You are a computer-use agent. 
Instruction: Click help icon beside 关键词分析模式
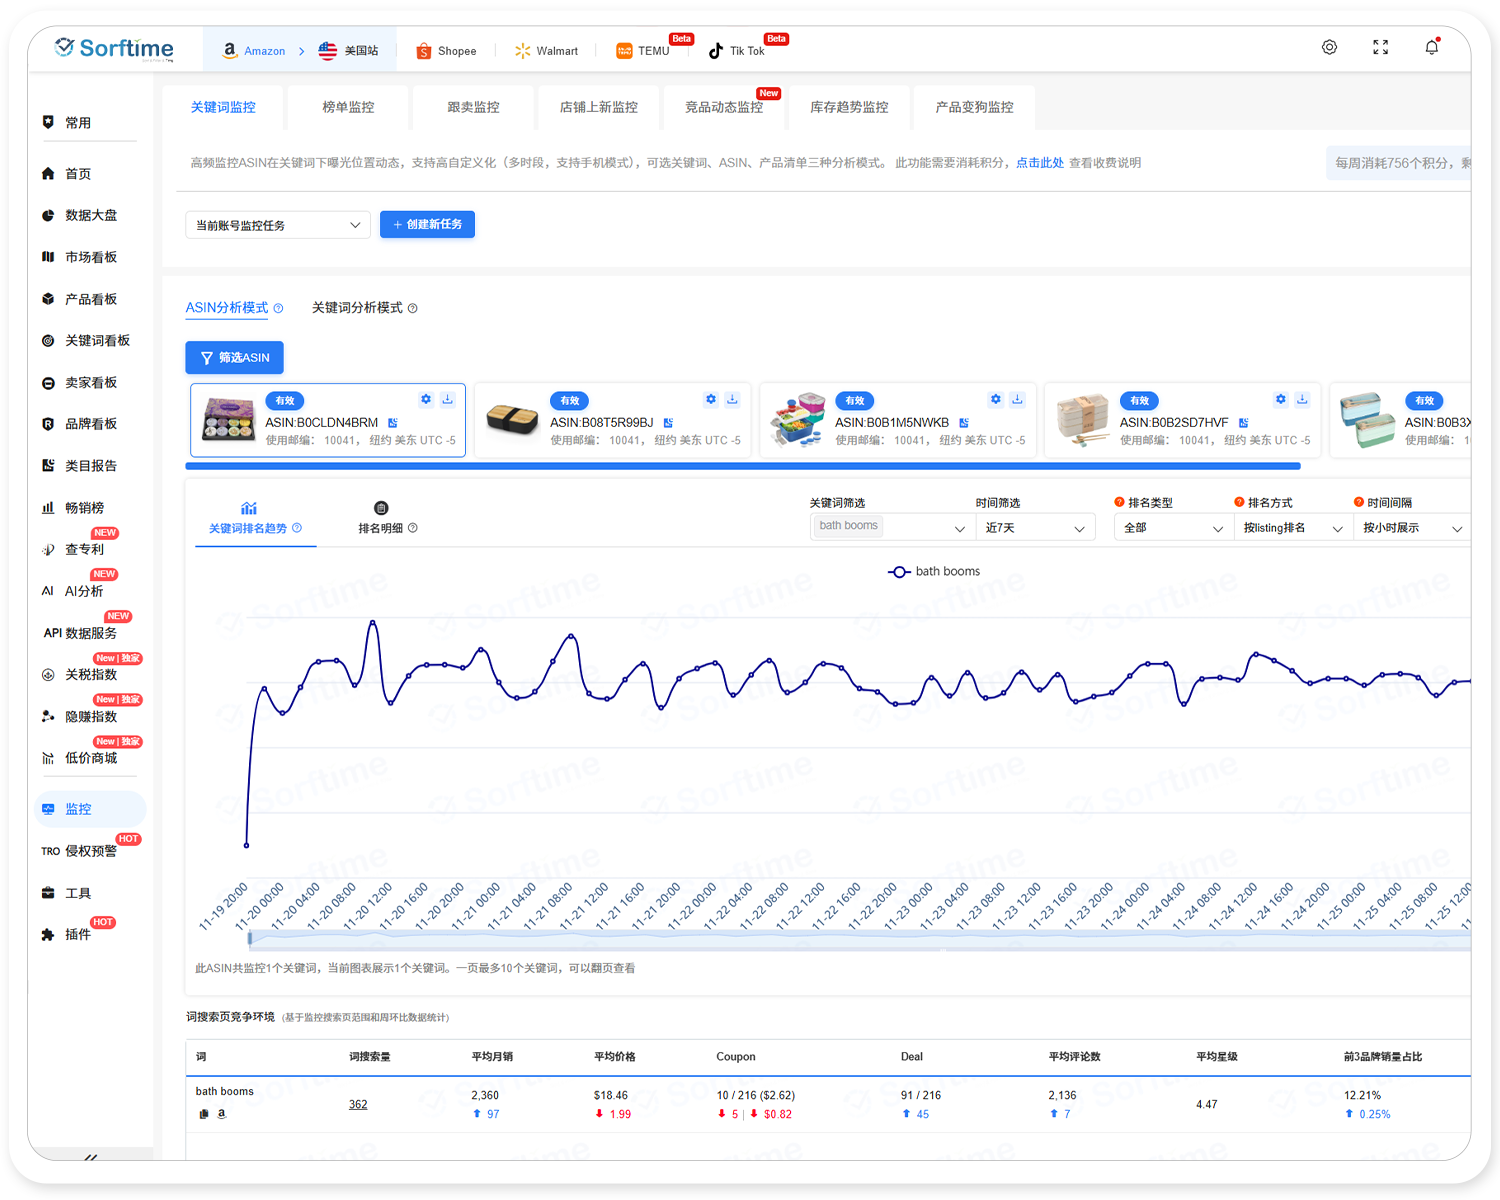pos(413,308)
